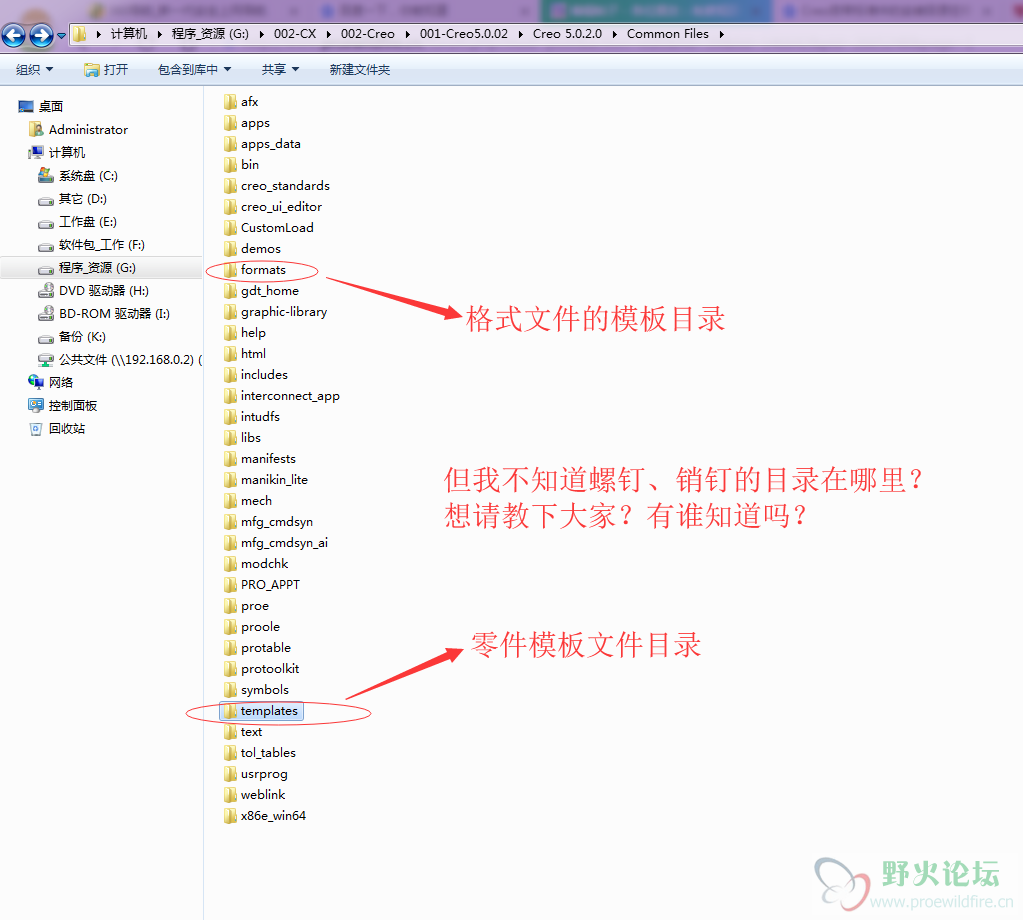Viewport: 1023px width, 920px height.
Task: Click 002-Creo breadcrumb in address bar
Action: (x=367, y=34)
